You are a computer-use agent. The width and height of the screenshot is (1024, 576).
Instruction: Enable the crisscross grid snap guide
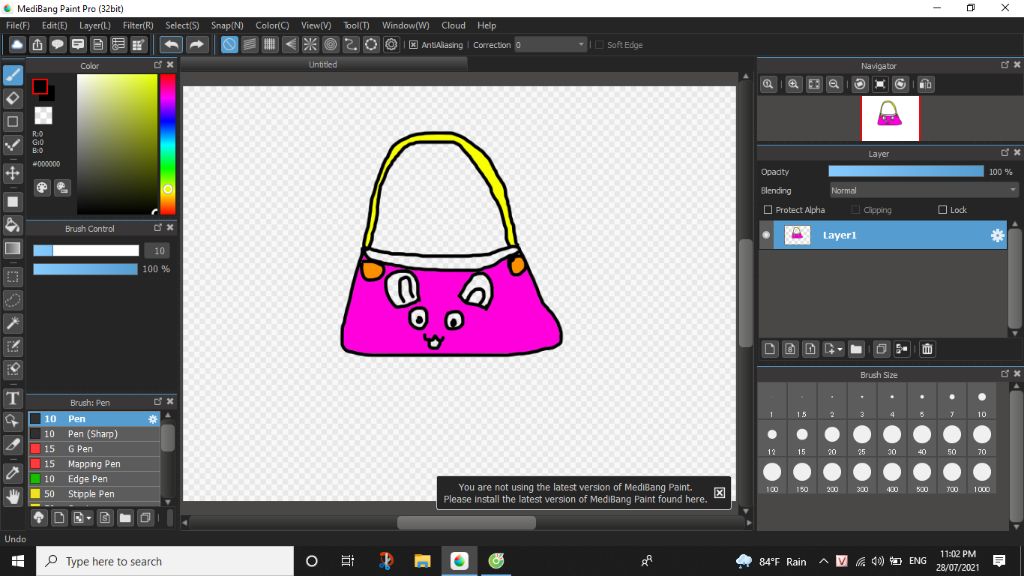pyautogui.click(x=270, y=44)
